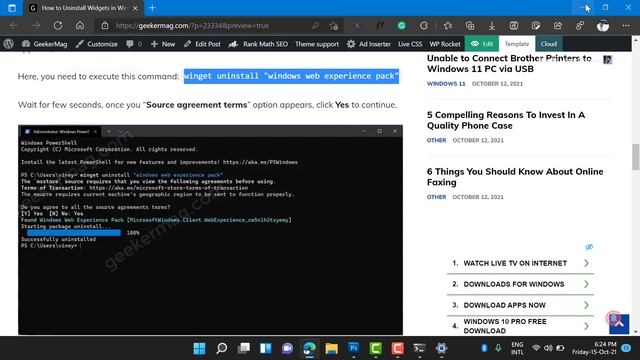Screen dimensions: 640x360
Task: Open File Explorer from the taskbar
Action: [331, 348]
